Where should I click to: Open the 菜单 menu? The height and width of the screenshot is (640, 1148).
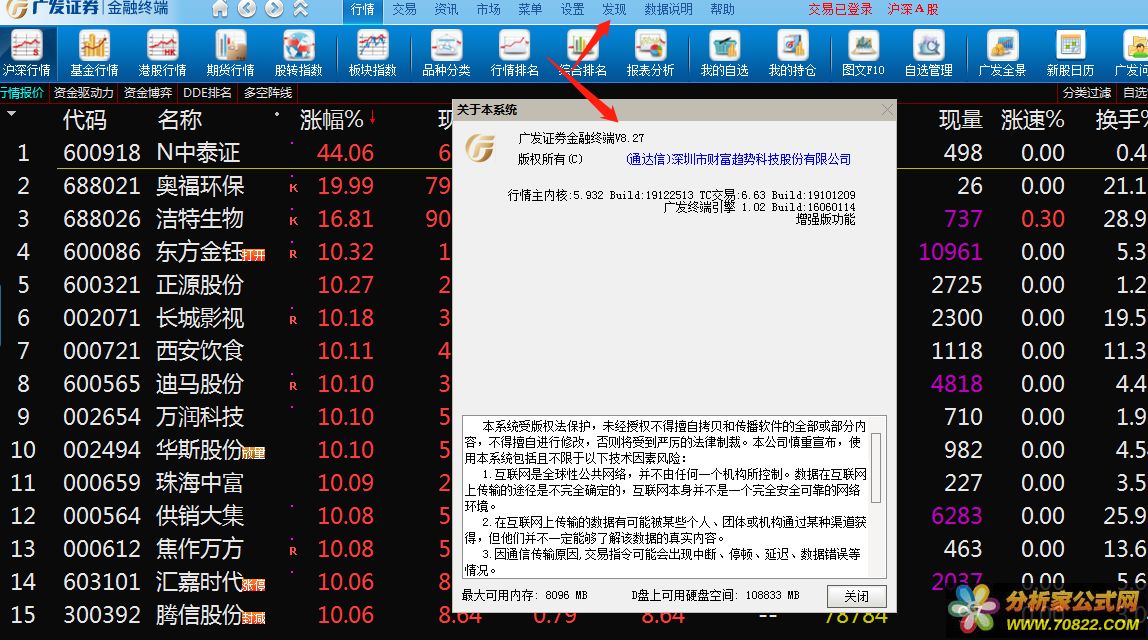[x=530, y=10]
